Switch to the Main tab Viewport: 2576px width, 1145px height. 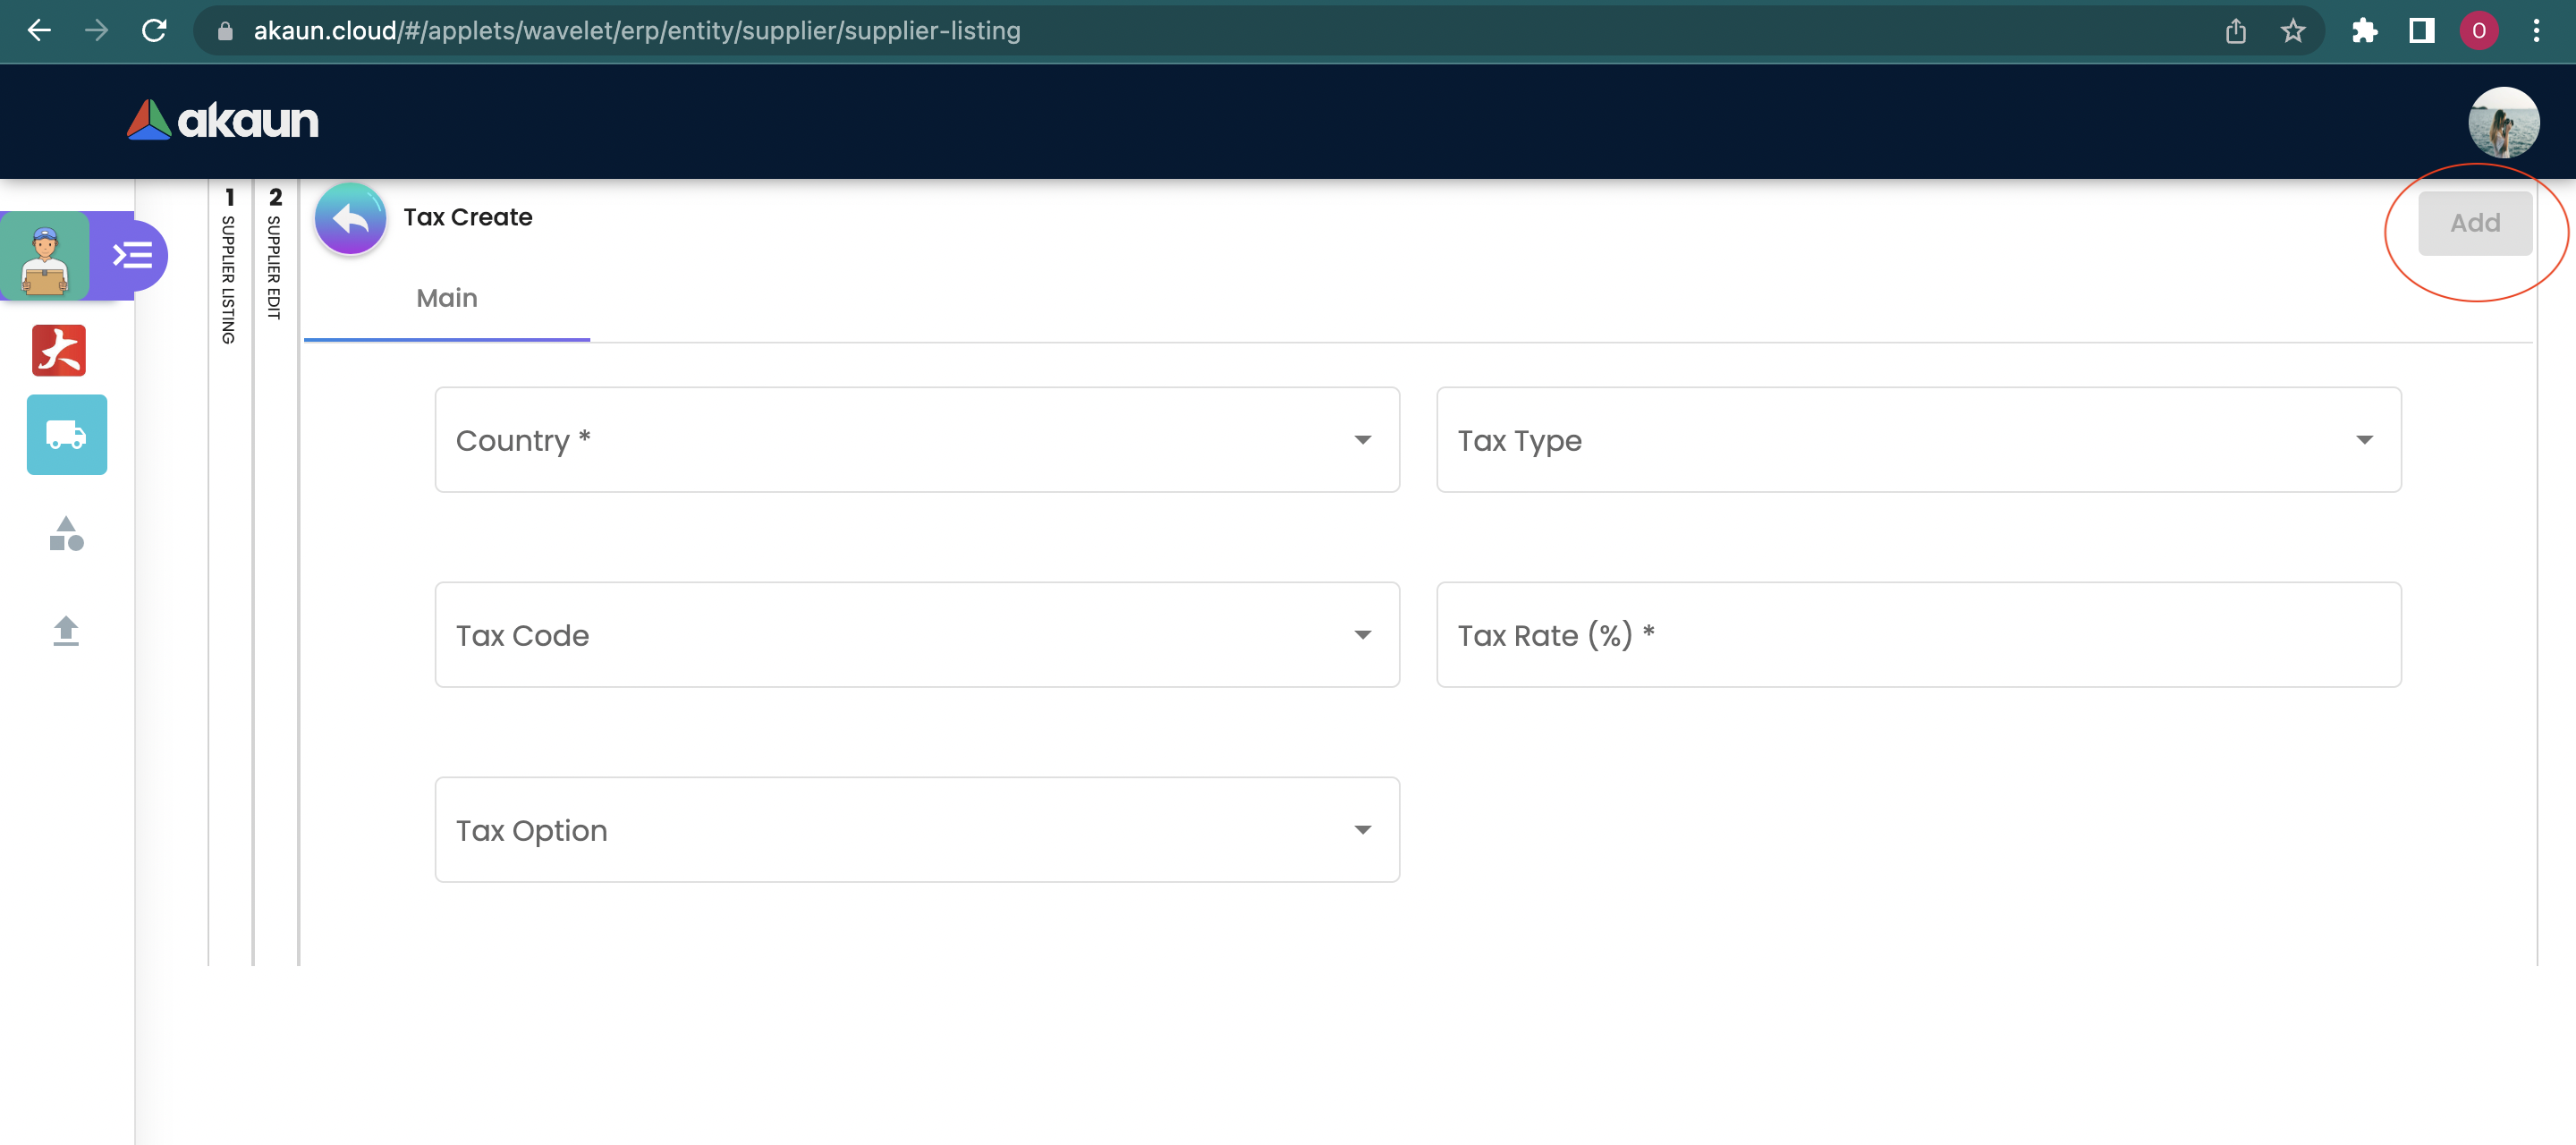[x=446, y=298]
